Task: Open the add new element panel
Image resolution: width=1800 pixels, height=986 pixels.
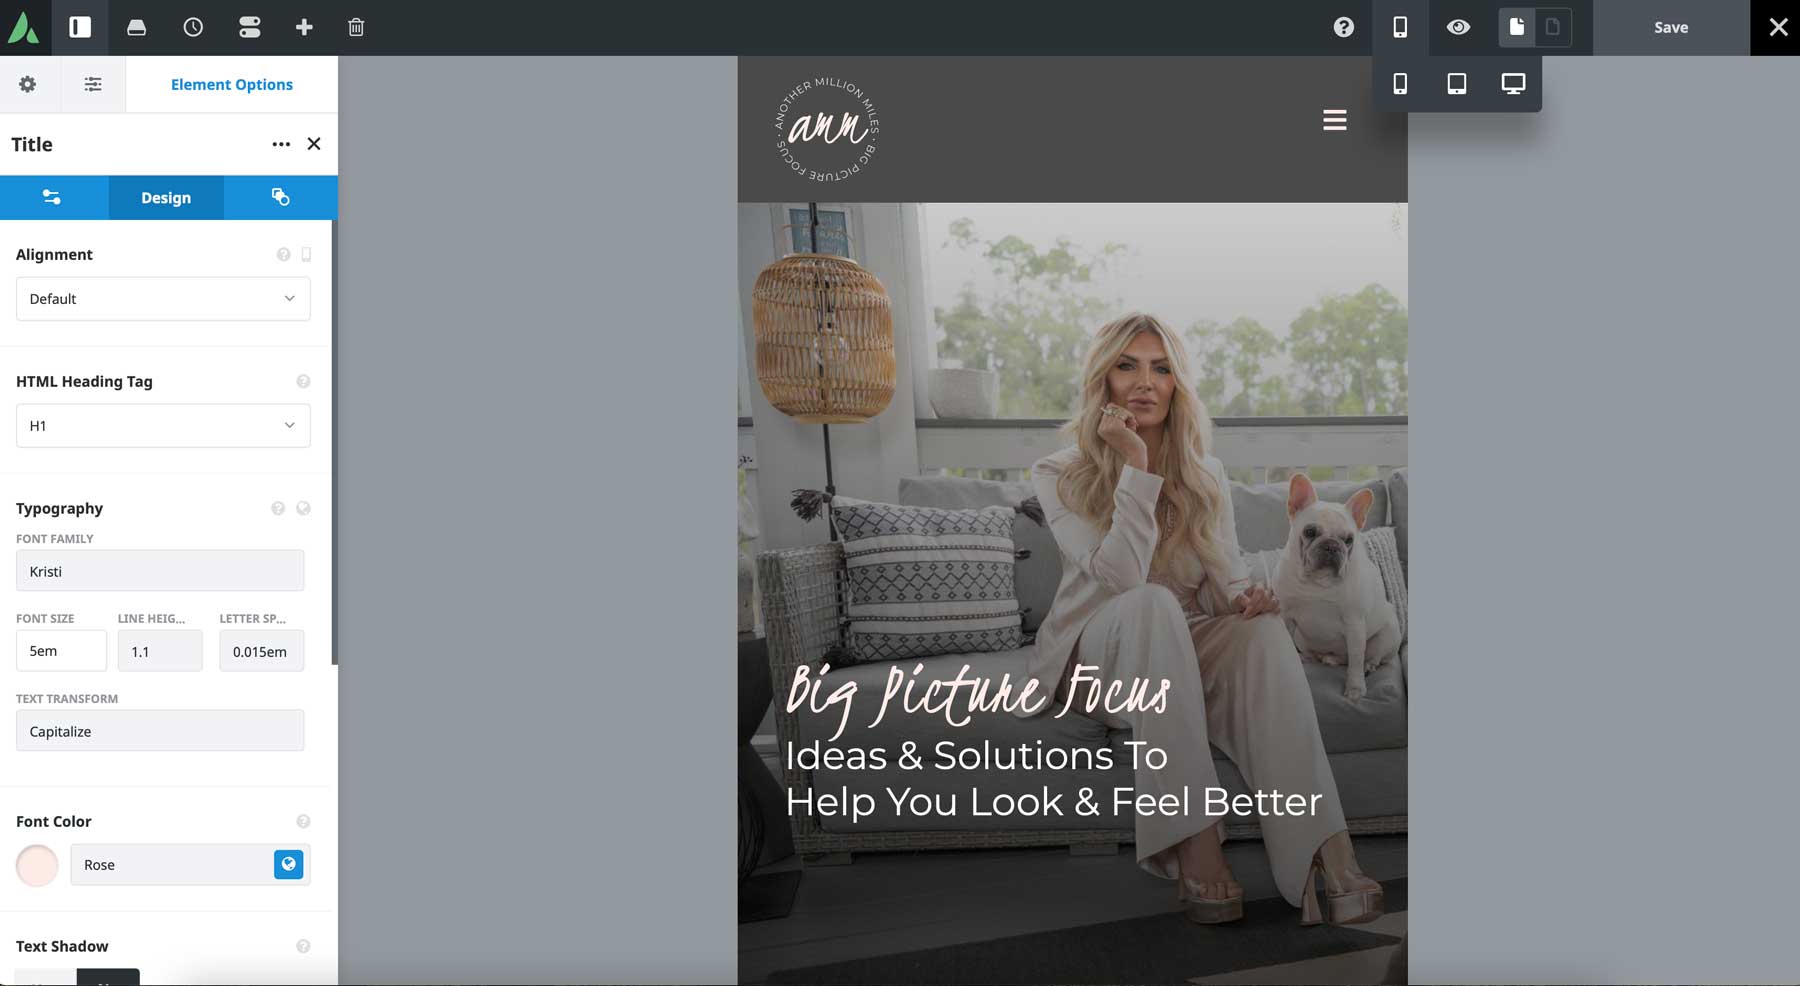Action: (x=304, y=28)
